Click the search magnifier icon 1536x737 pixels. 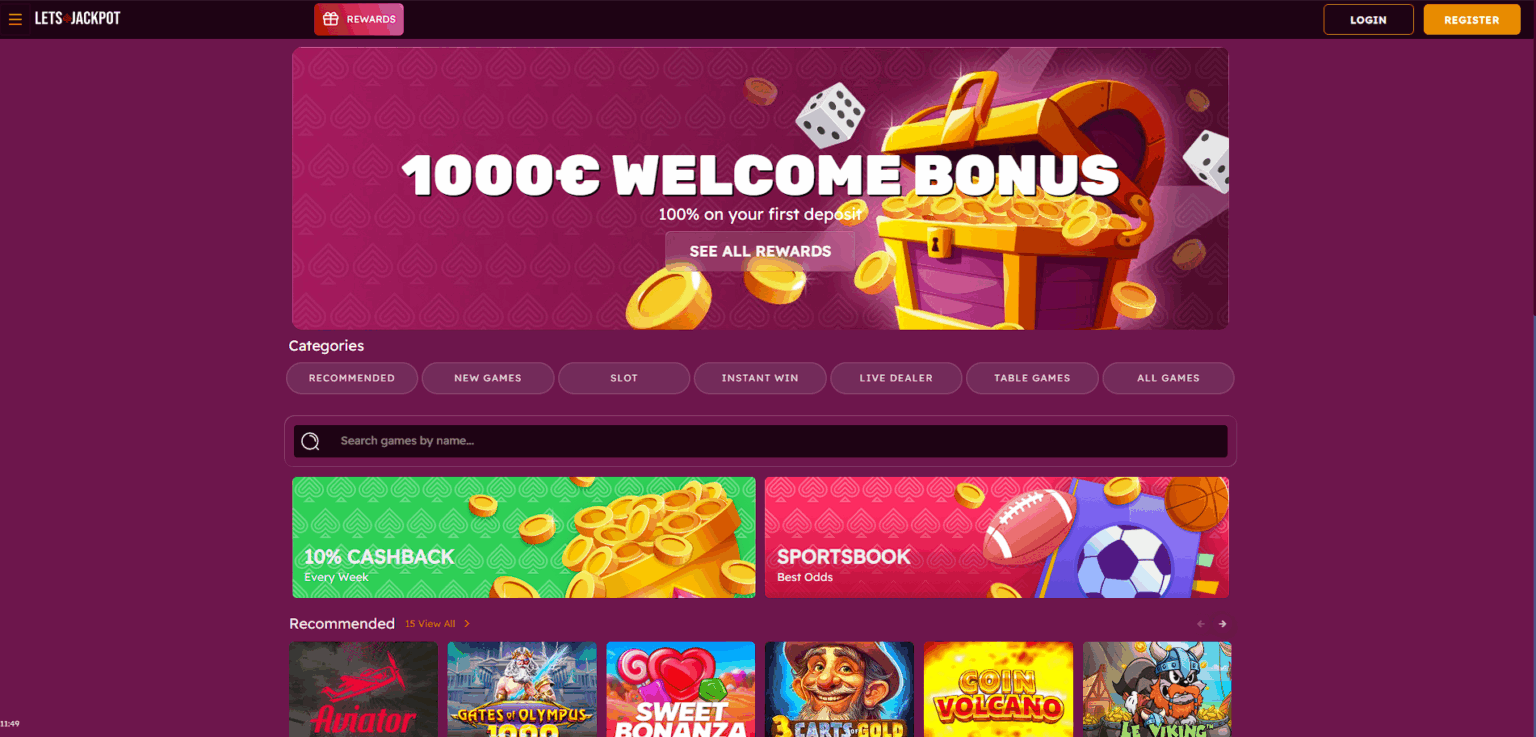click(x=310, y=441)
